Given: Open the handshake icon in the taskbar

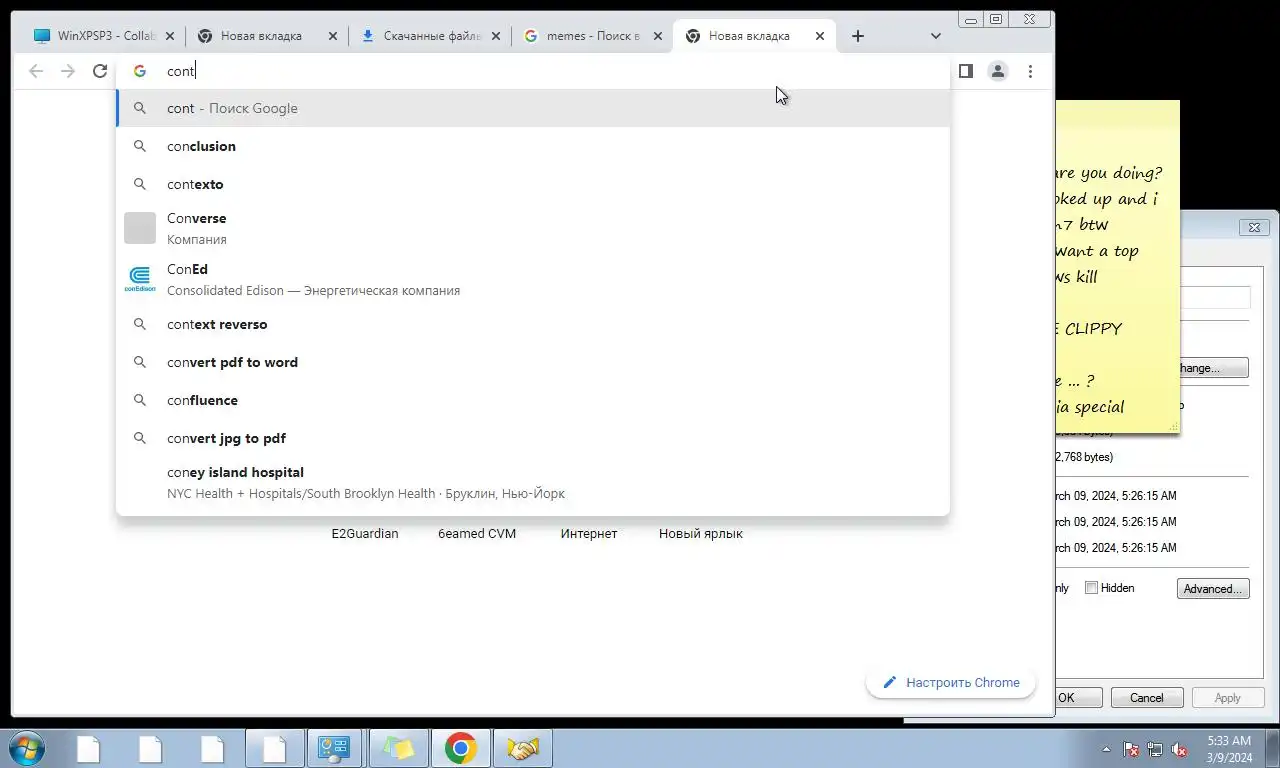Looking at the screenshot, I should pyautogui.click(x=522, y=748).
